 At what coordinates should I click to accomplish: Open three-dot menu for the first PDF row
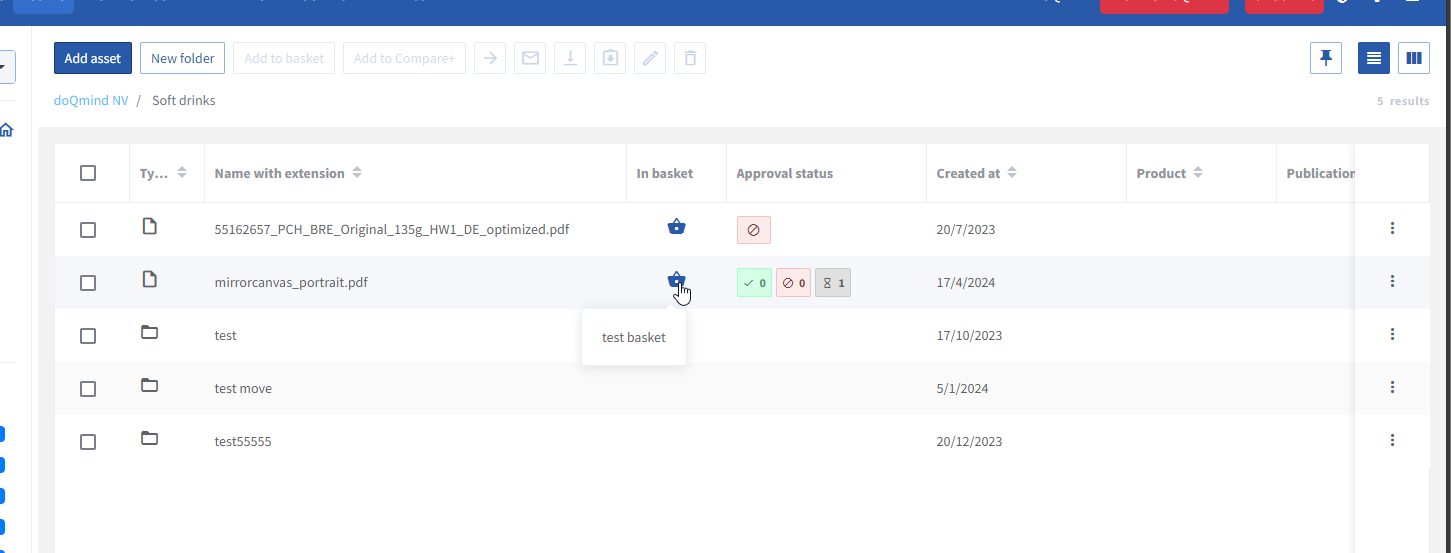tap(1392, 228)
